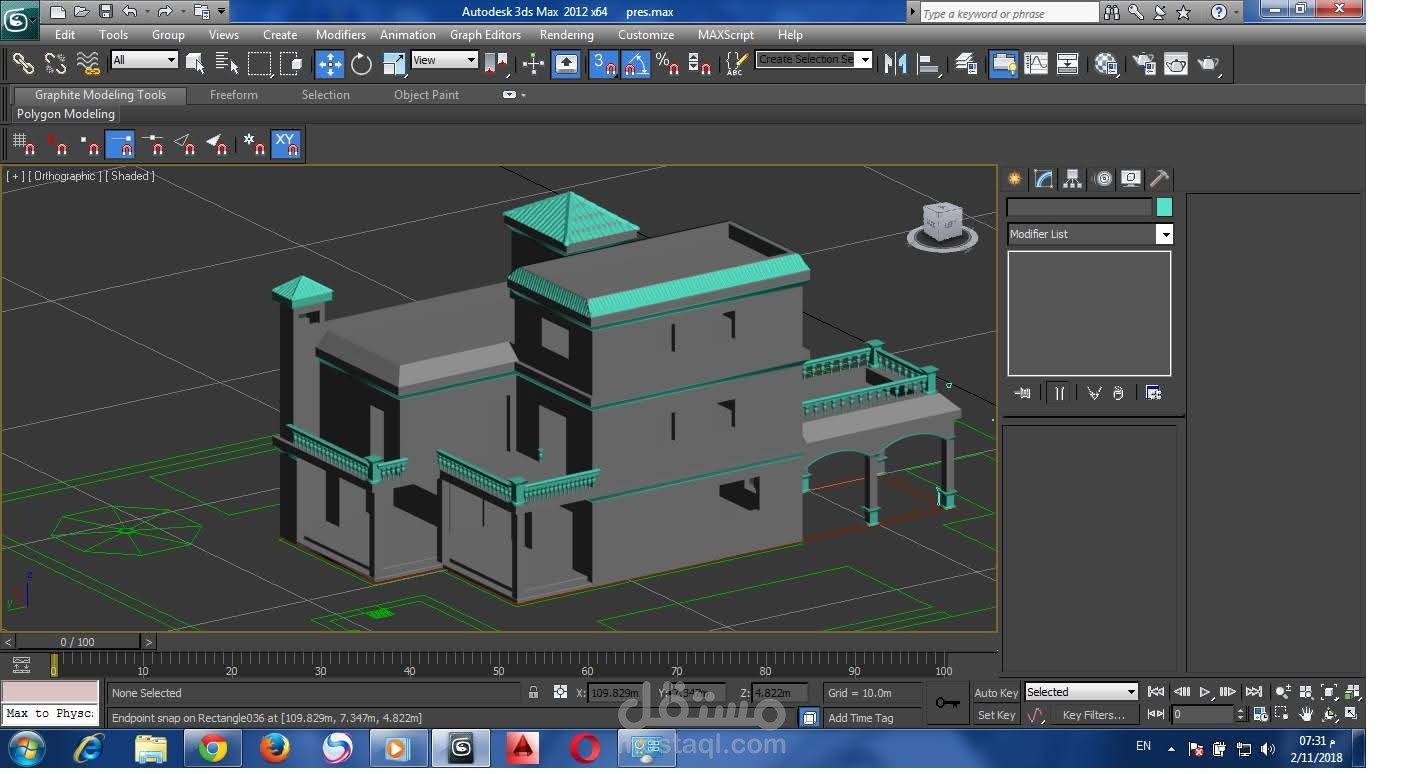Click the Polygon Modeling panel button
This screenshot has width=1404, height=774.
coord(66,114)
